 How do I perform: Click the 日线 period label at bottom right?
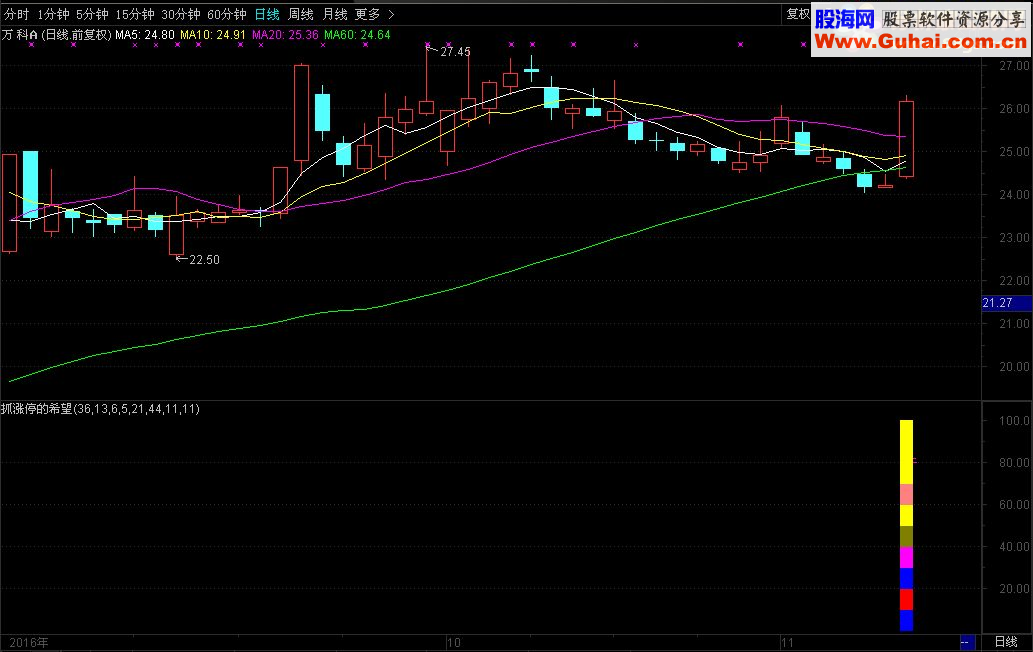[1006, 642]
